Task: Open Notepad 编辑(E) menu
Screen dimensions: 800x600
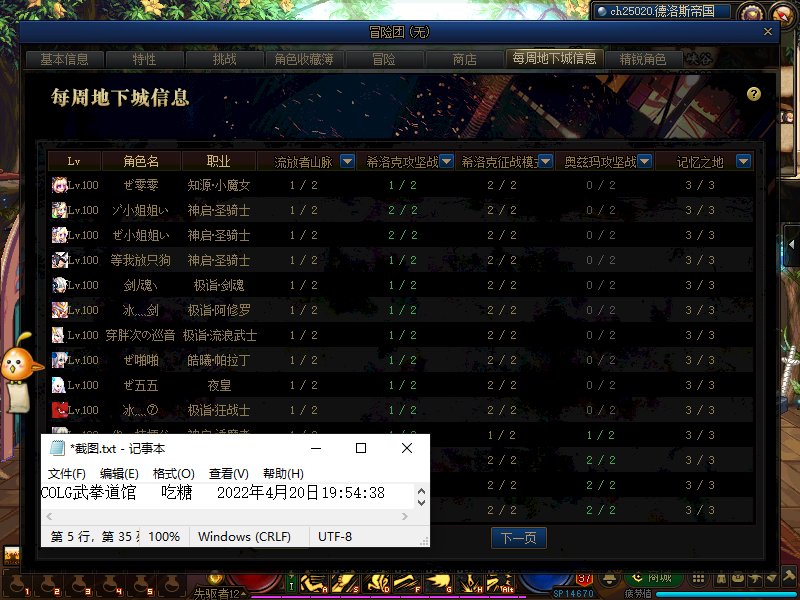Action: point(119,473)
